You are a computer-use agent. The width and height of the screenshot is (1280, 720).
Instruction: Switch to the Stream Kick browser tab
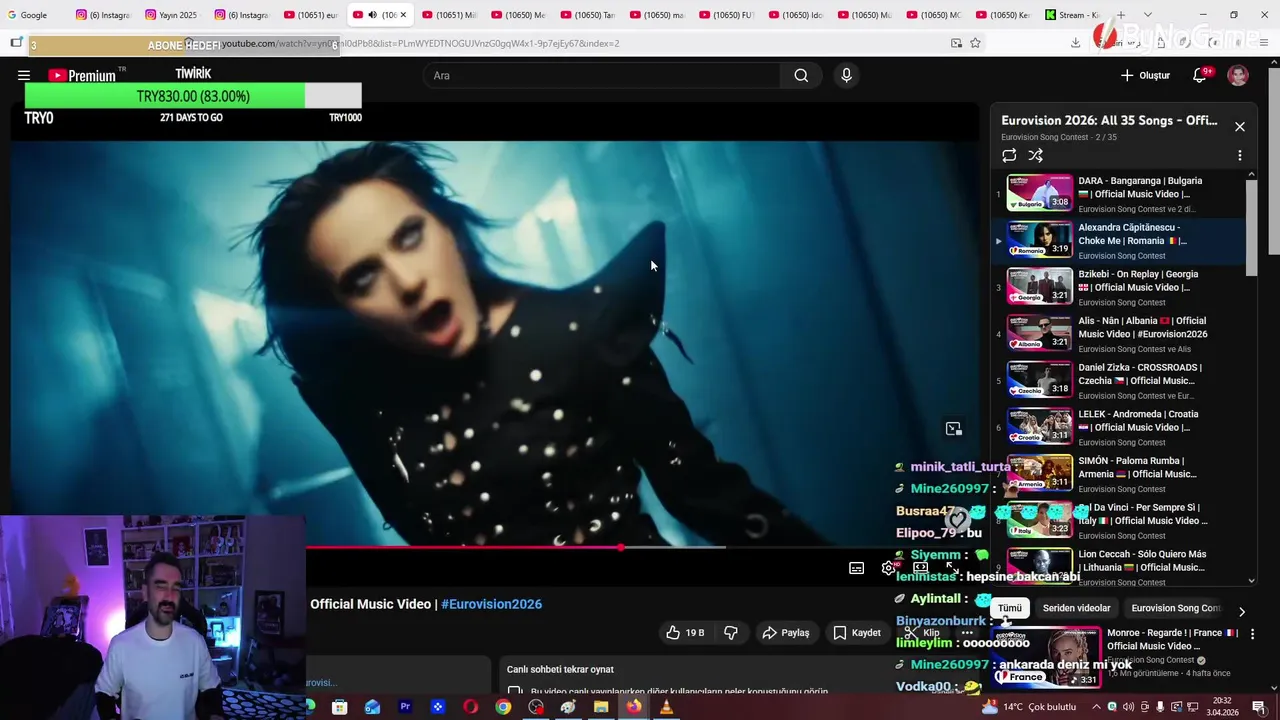pos(1073,15)
